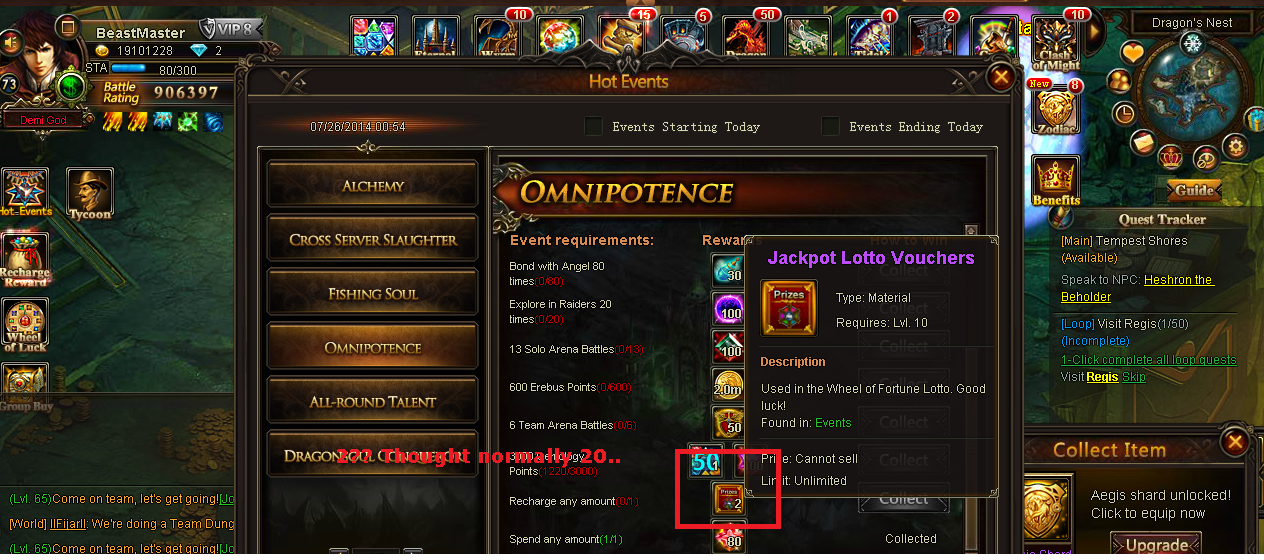Select the Cross Server Slaughter tab
This screenshot has height=560, width=1264.
(373, 239)
